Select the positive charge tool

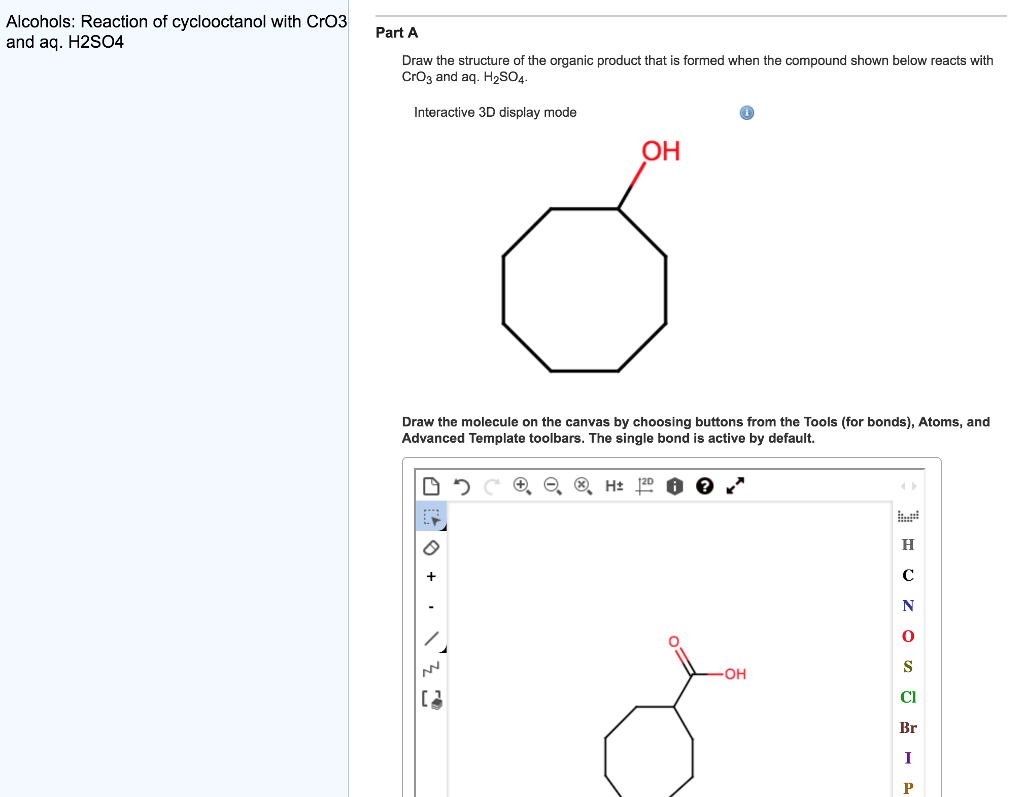pos(431,576)
